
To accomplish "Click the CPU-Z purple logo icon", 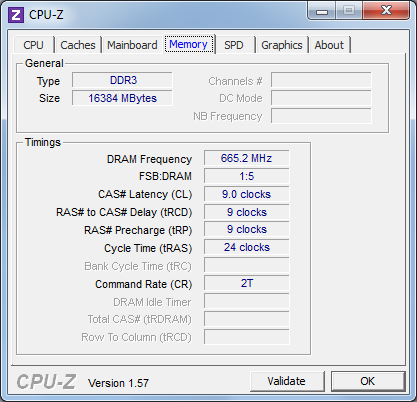I will pos(16,15).
